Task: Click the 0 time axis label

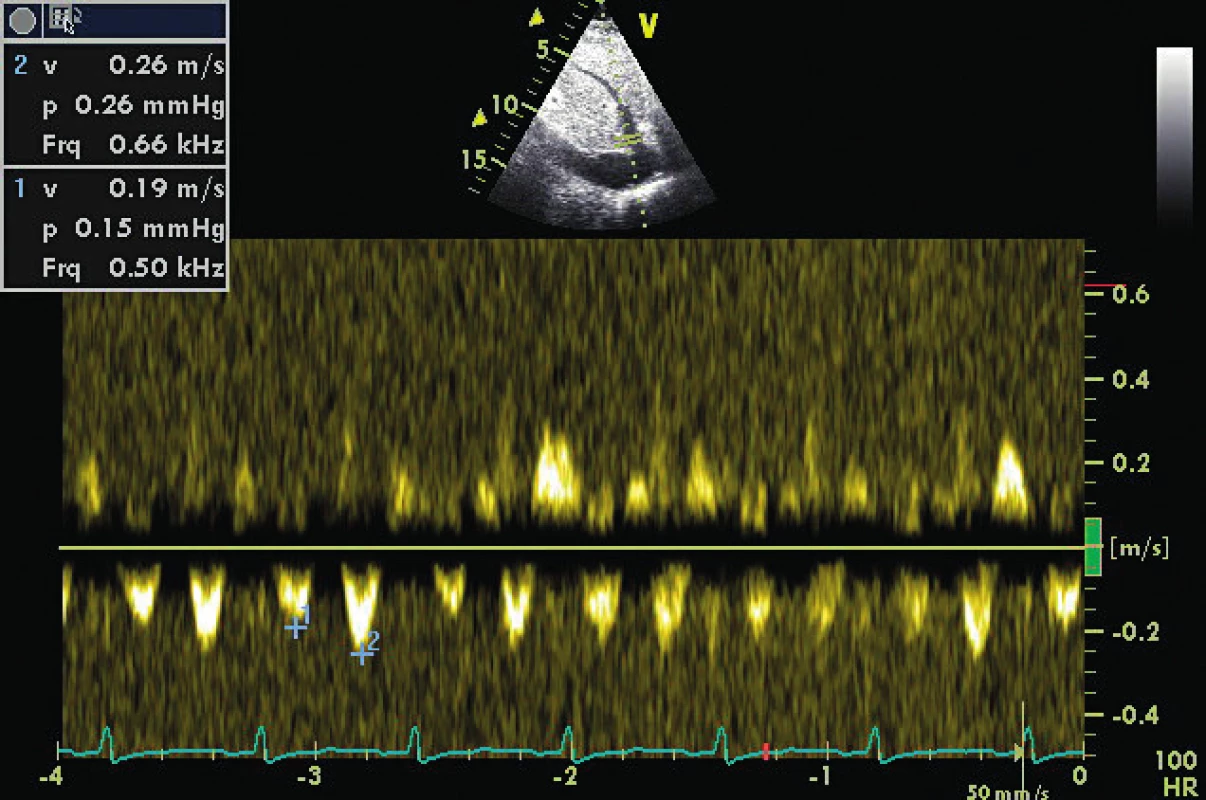Action: pyautogui.click(x=1079, y=776)
